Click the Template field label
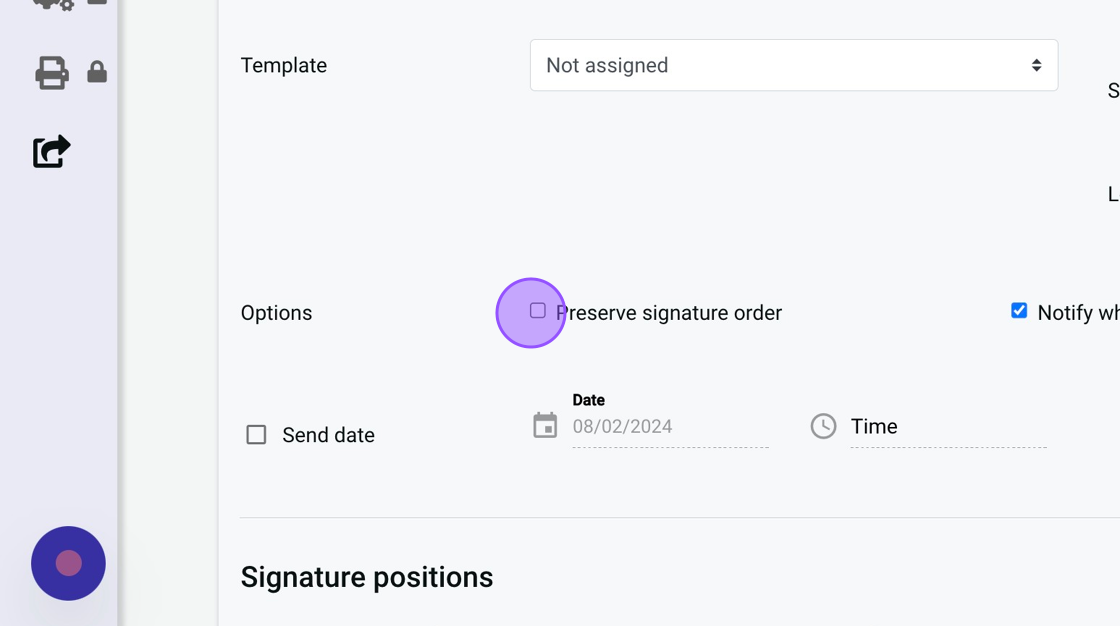 click(283, 66)
